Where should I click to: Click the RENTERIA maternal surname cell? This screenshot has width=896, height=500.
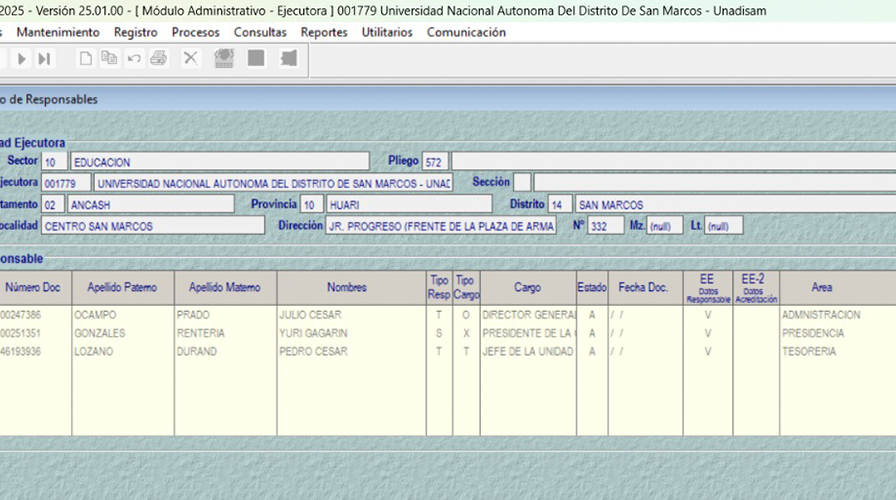point(226,333)
